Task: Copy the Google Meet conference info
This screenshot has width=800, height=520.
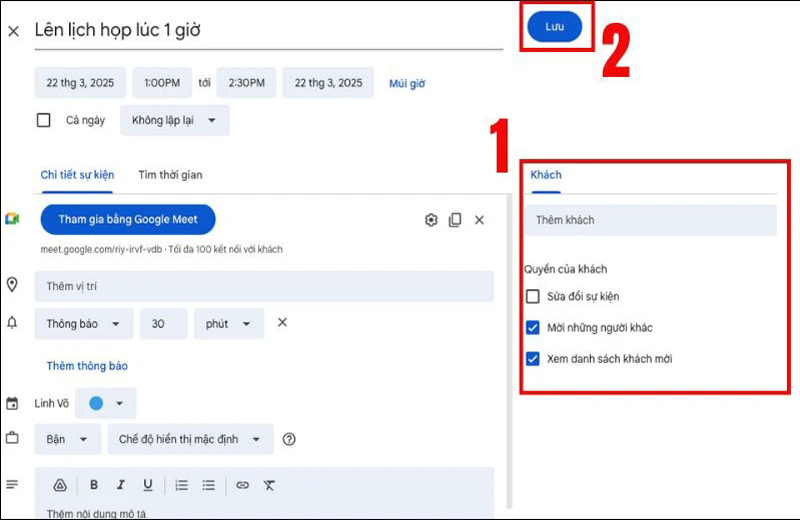Action: [455, 220]
